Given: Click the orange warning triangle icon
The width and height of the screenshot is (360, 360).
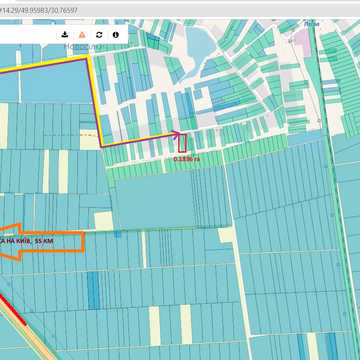Looking at the screenshot, I should [x=82, y=34].
